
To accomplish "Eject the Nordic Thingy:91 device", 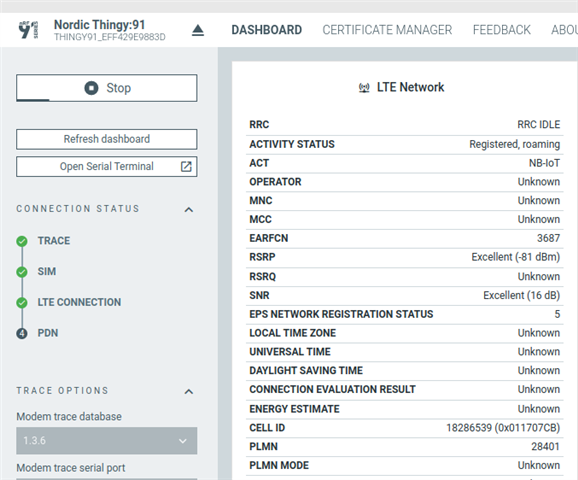I will 198,30.
